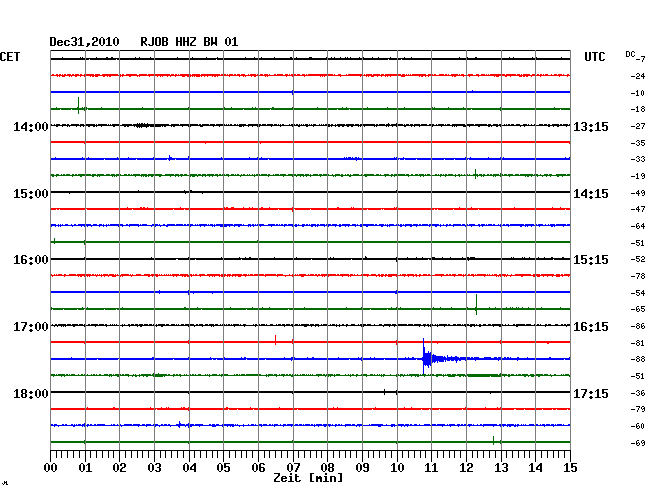Select the station title RJOB HHZ BW 01
Screen dimensions: 650x494
[189, 42]
